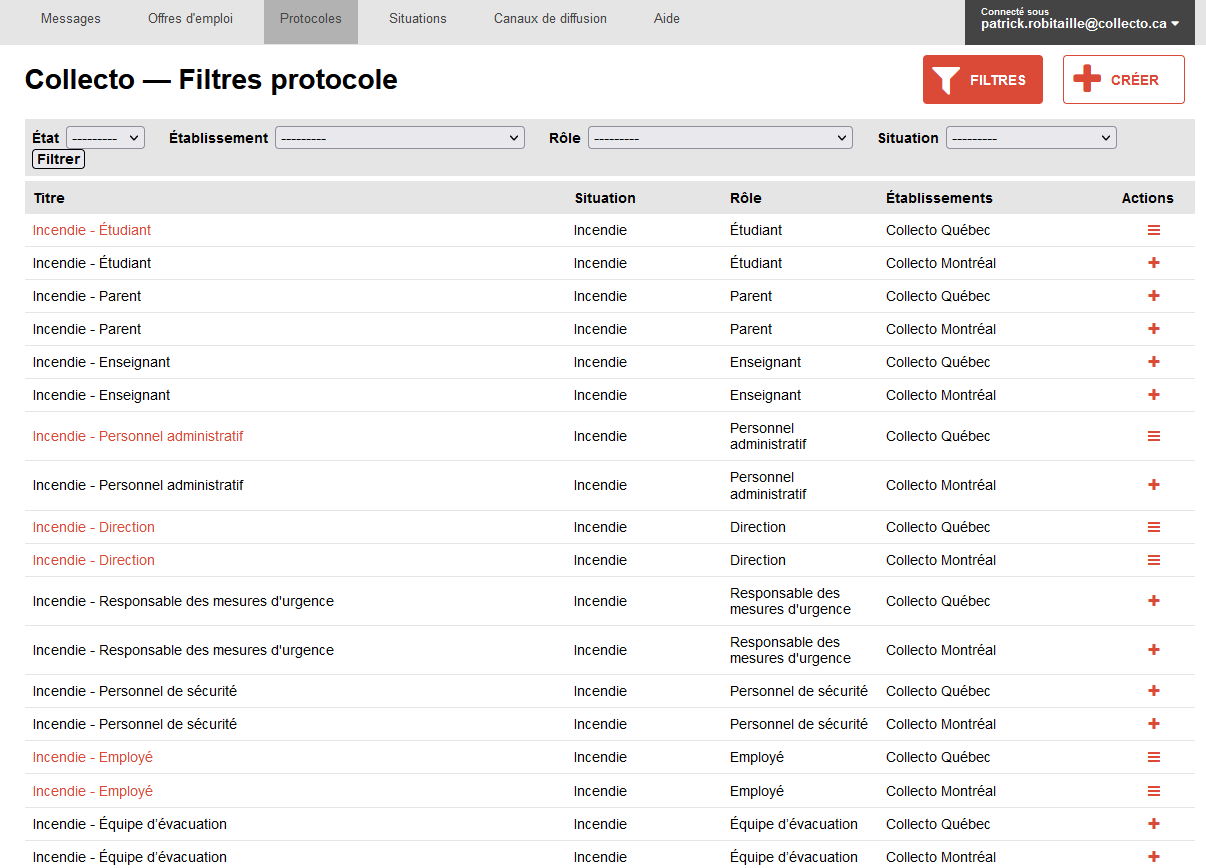
Task: Expand the Établissement dropdown
Action: click(x=399, y=138)
